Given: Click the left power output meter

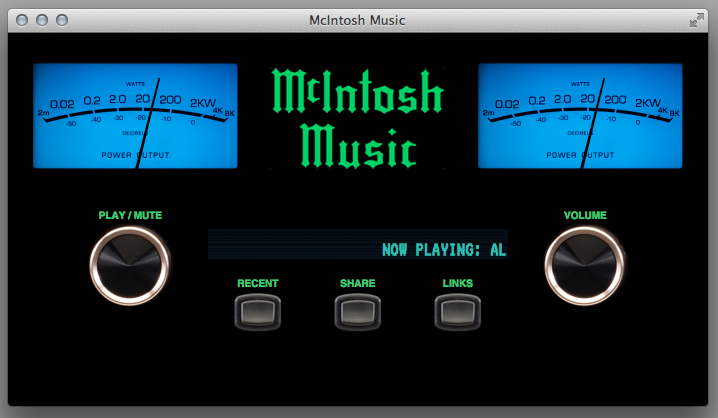Looking at the screenshot, I should 135,116.
